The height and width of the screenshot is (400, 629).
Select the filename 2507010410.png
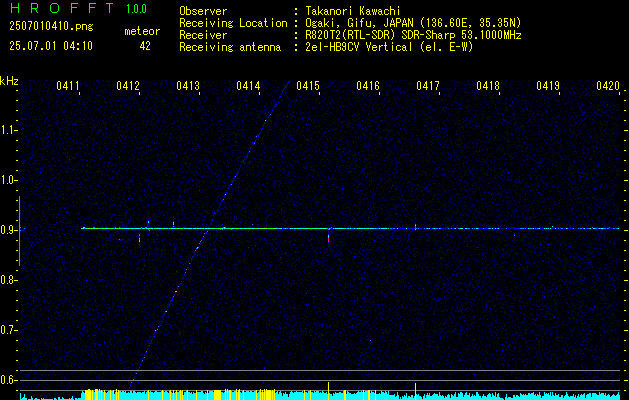(51, 27)
